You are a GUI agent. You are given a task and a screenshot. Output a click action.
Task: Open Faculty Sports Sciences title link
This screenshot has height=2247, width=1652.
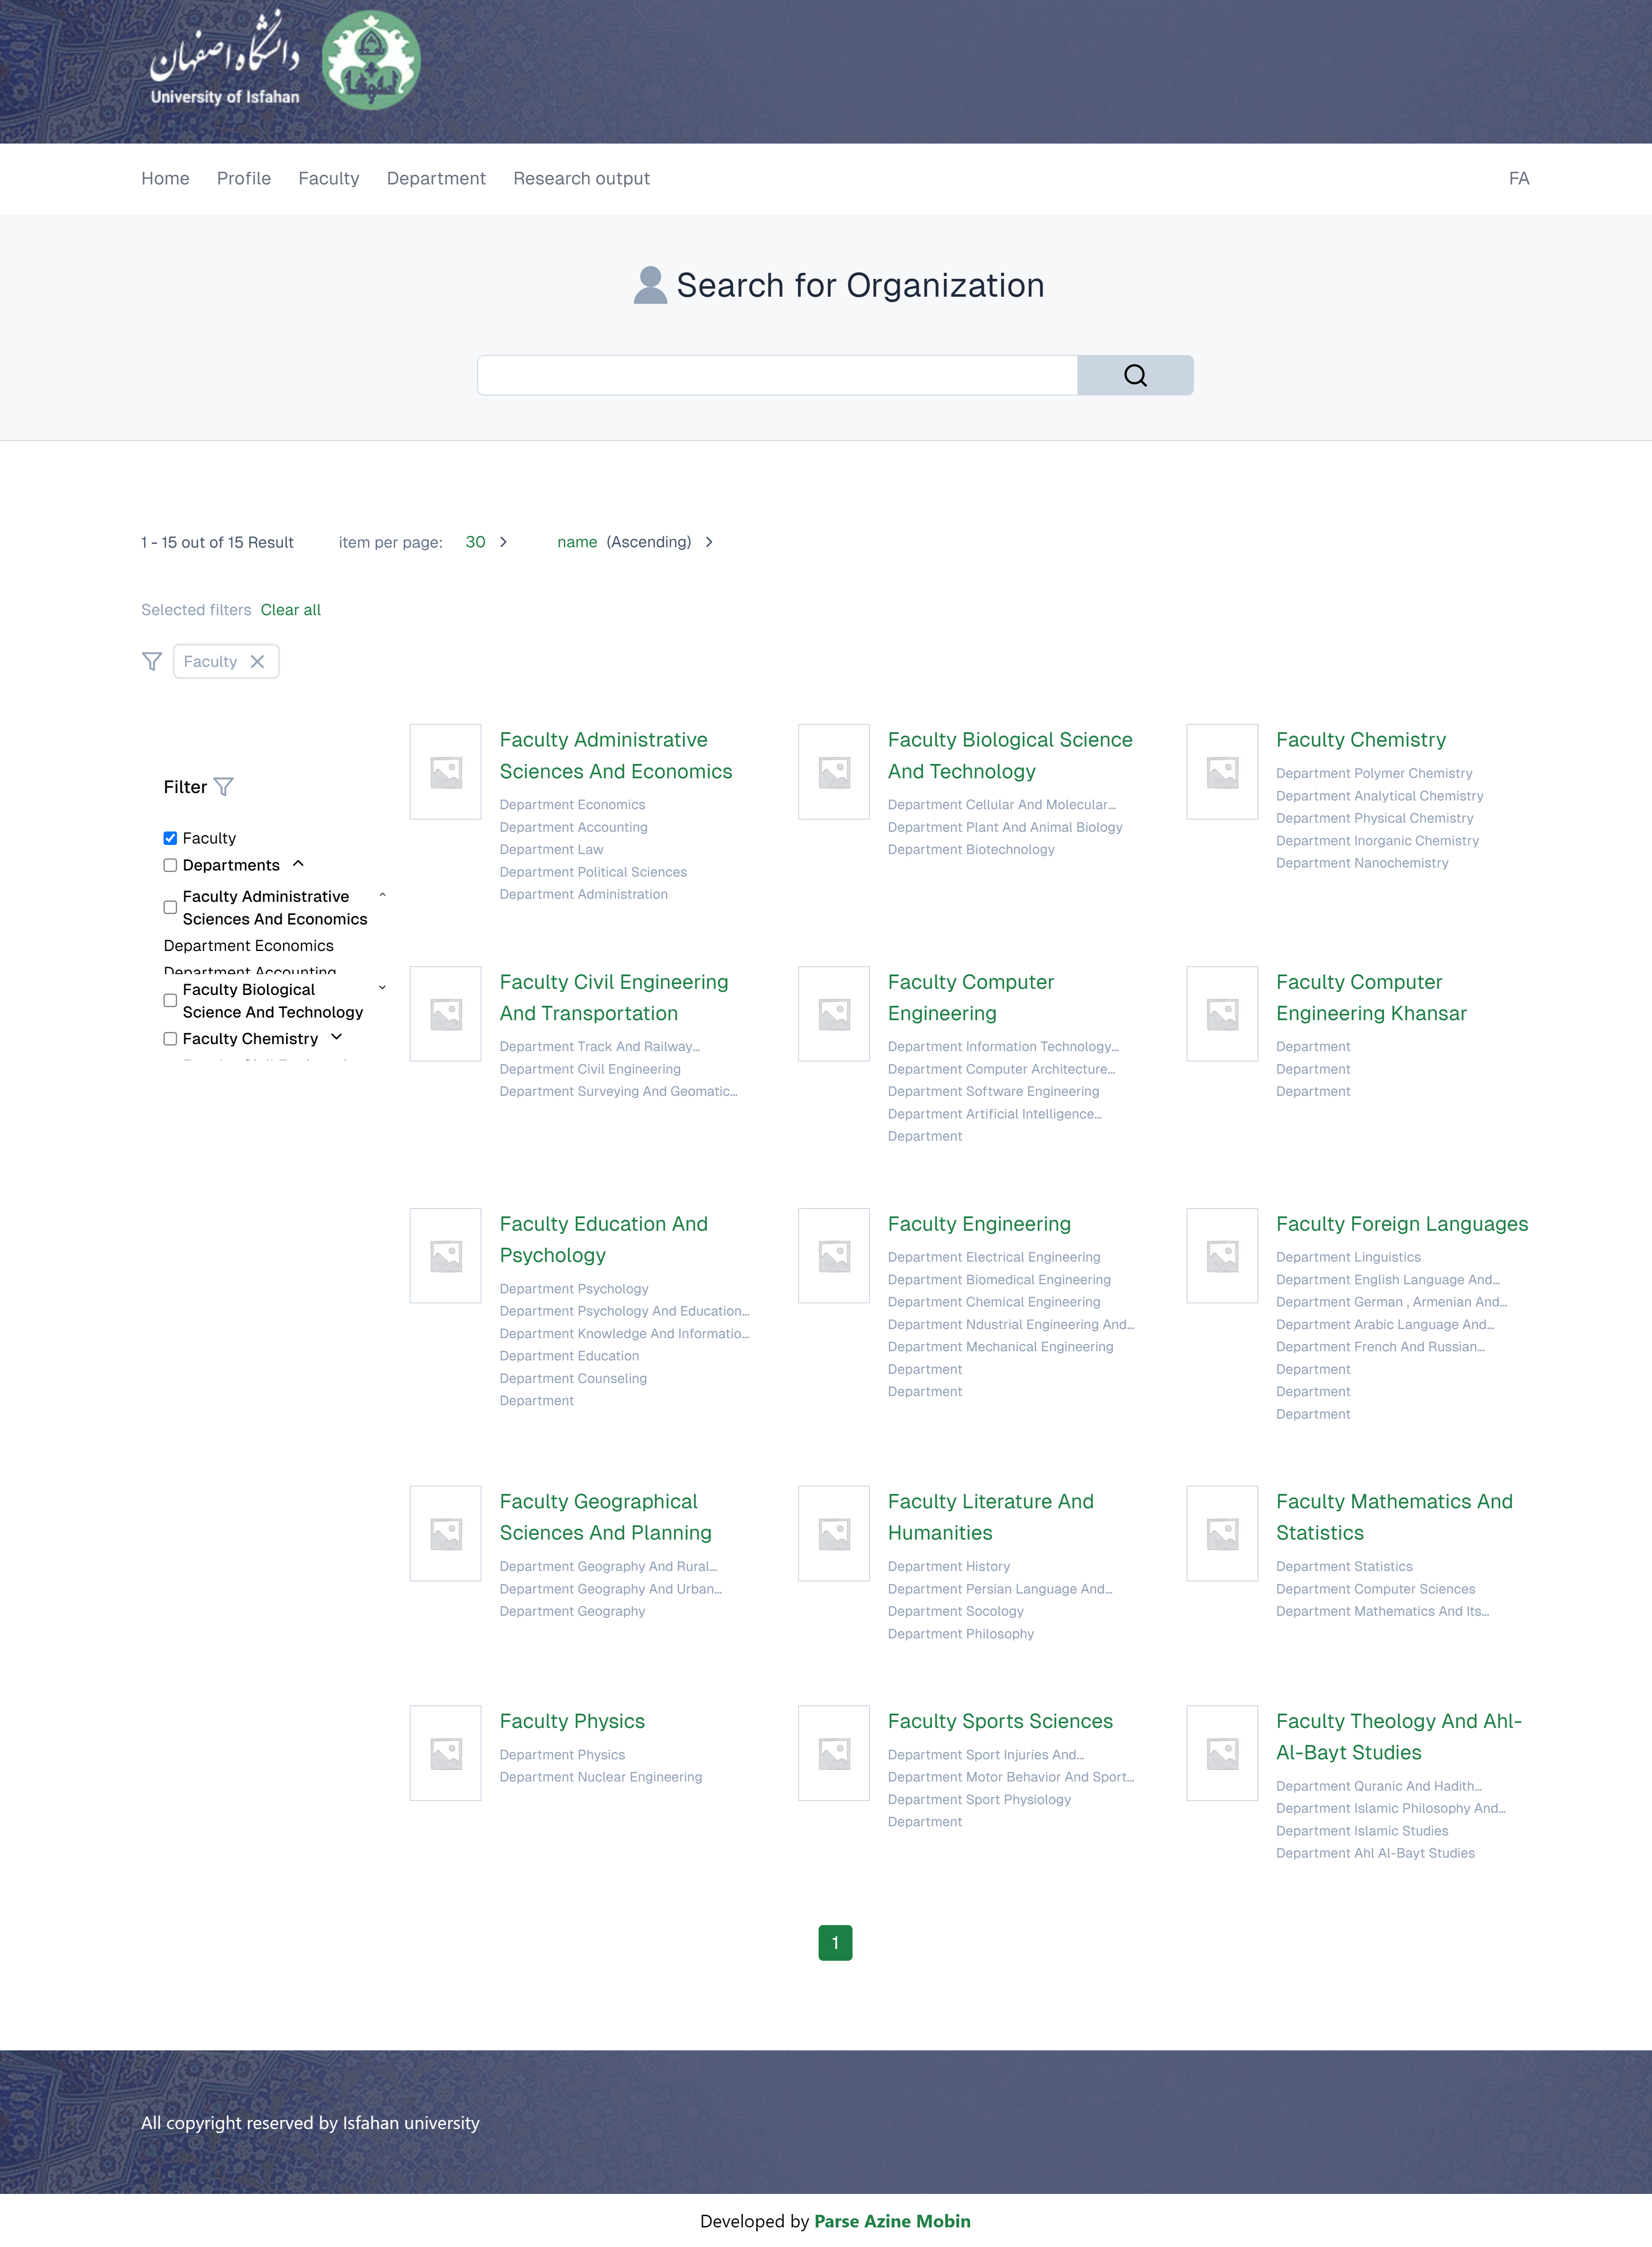tap(1000, 1721)
